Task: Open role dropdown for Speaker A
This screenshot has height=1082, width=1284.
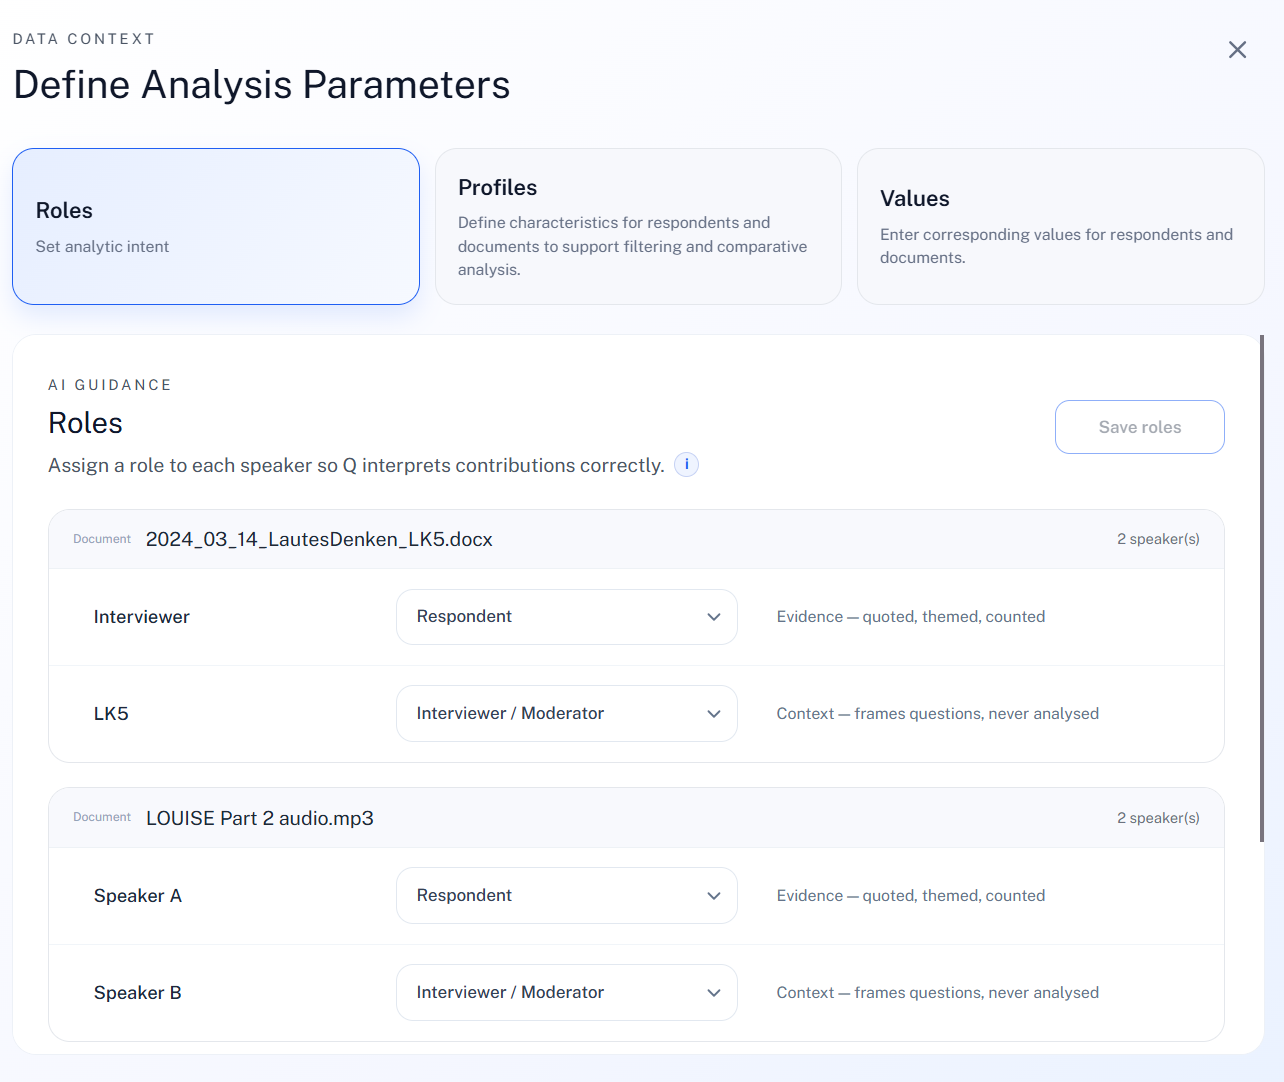Action: click(x=567, y=896)
